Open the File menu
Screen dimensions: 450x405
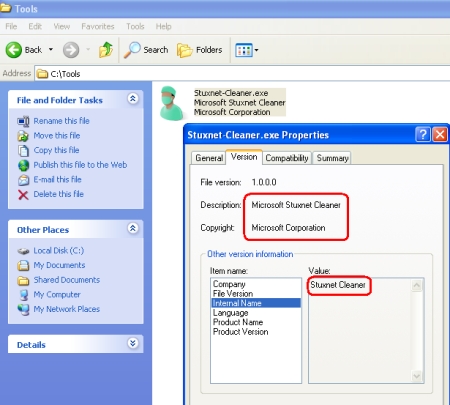click(x=11, y=26)
